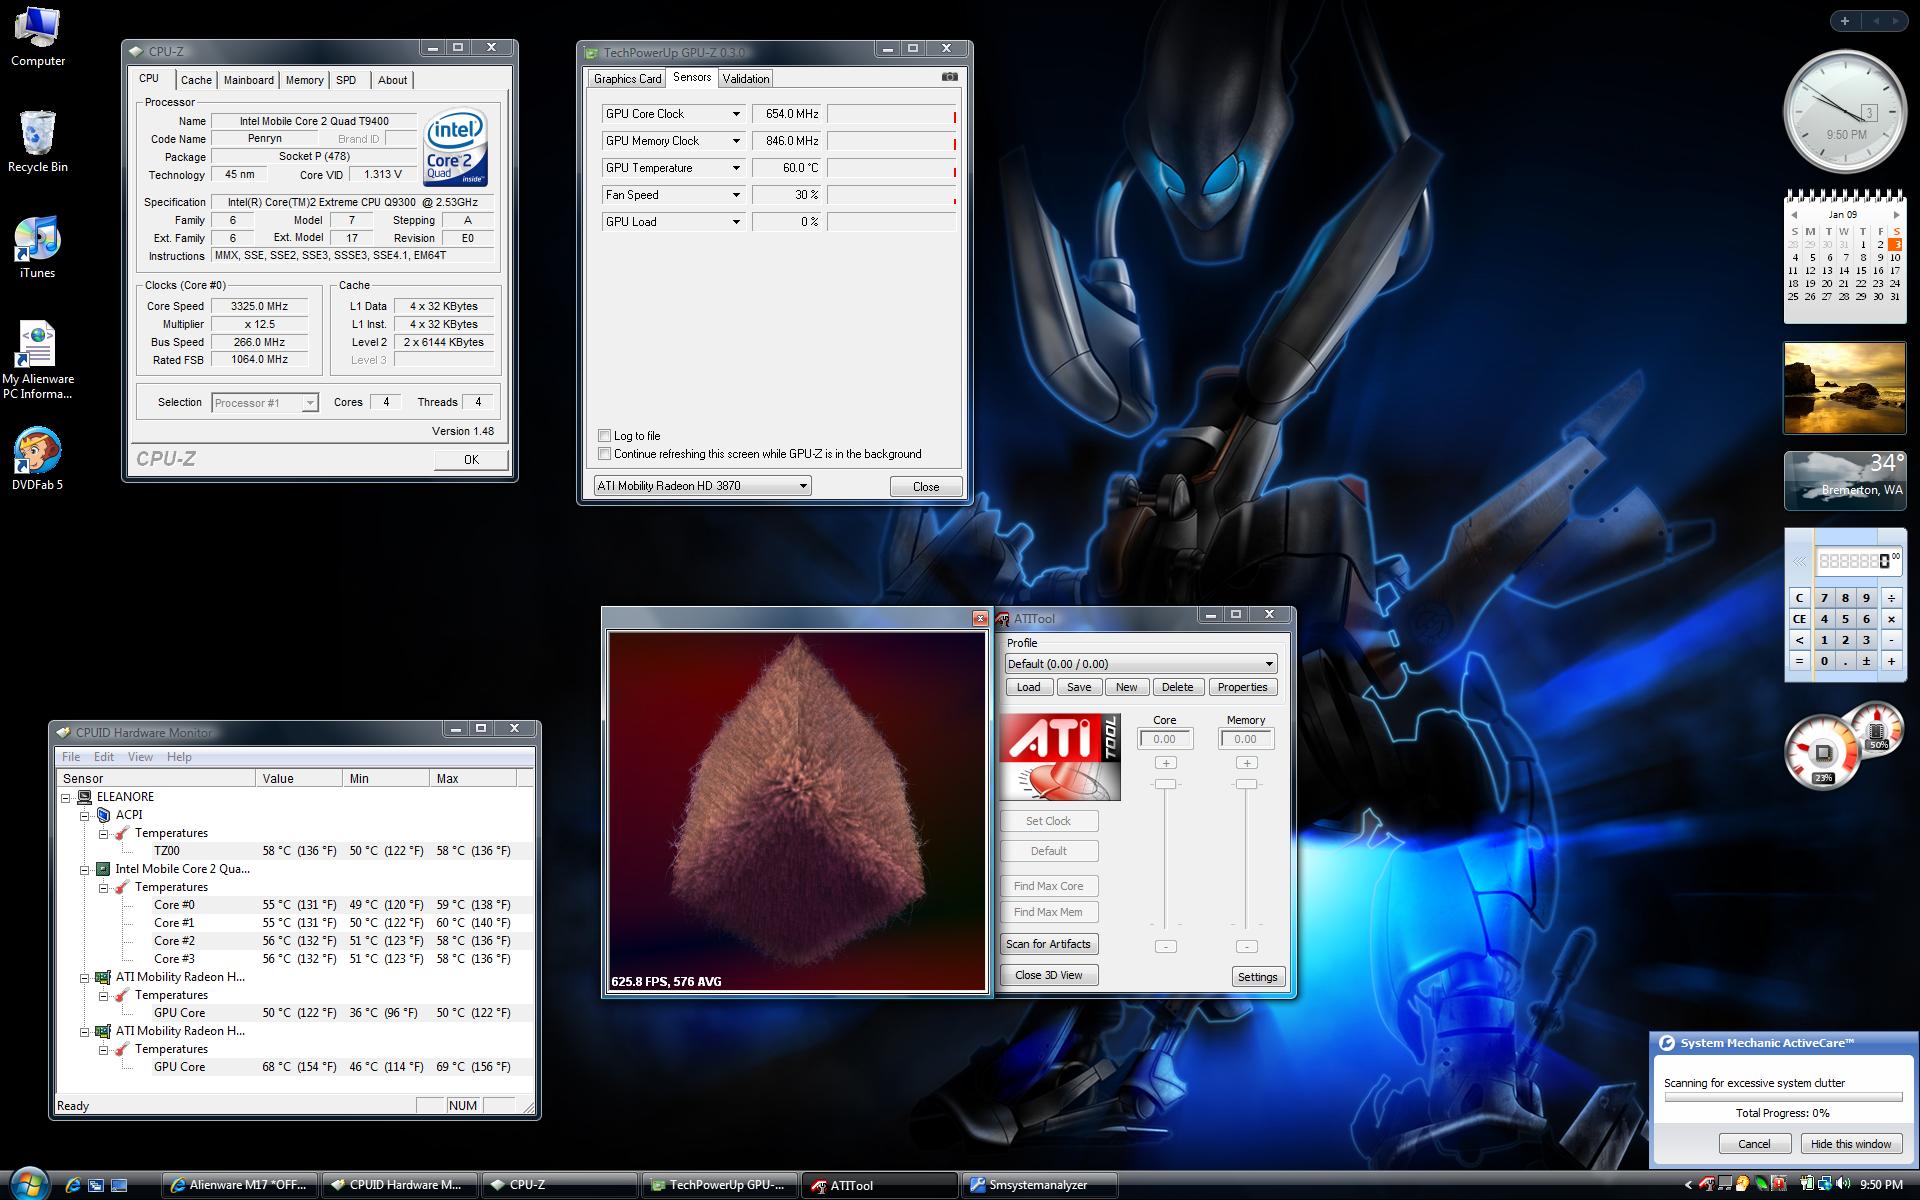This screenshot has width=1920, height=1200.
Task: Click the GPU-Z camera screenshot icon
Action: pos(950,77)
